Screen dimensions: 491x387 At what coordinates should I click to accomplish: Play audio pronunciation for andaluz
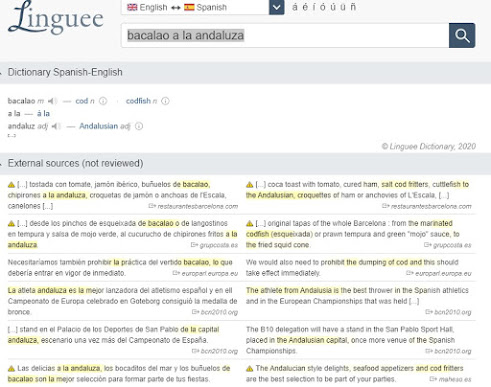tap(56, 126)
